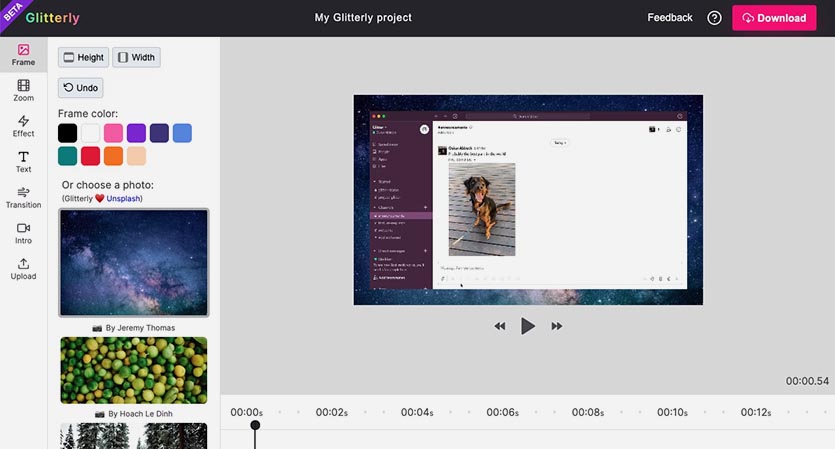The height and width of the screenshot is (449, 835).
Task: Open the Feedback link
Action: [x=670, y=18]
